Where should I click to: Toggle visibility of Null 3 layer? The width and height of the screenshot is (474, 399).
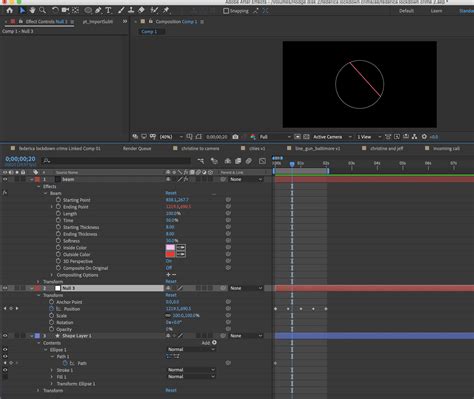(x=5, y=288)
